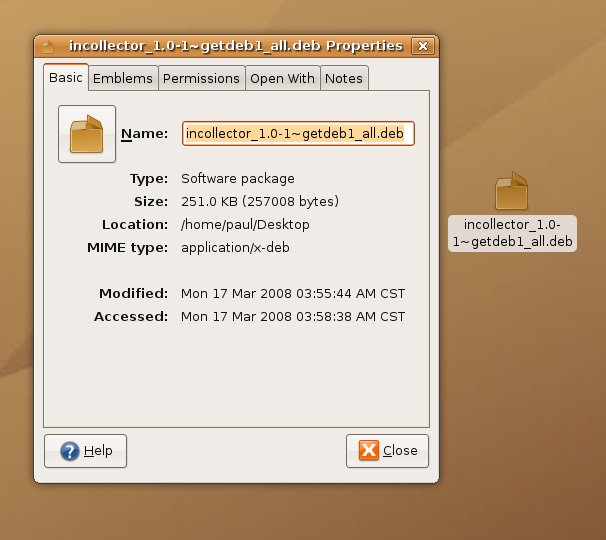The width and height of the screenshot is (606, 540).
Task: Switch to the Open With tab
Action: pos(283,78)
